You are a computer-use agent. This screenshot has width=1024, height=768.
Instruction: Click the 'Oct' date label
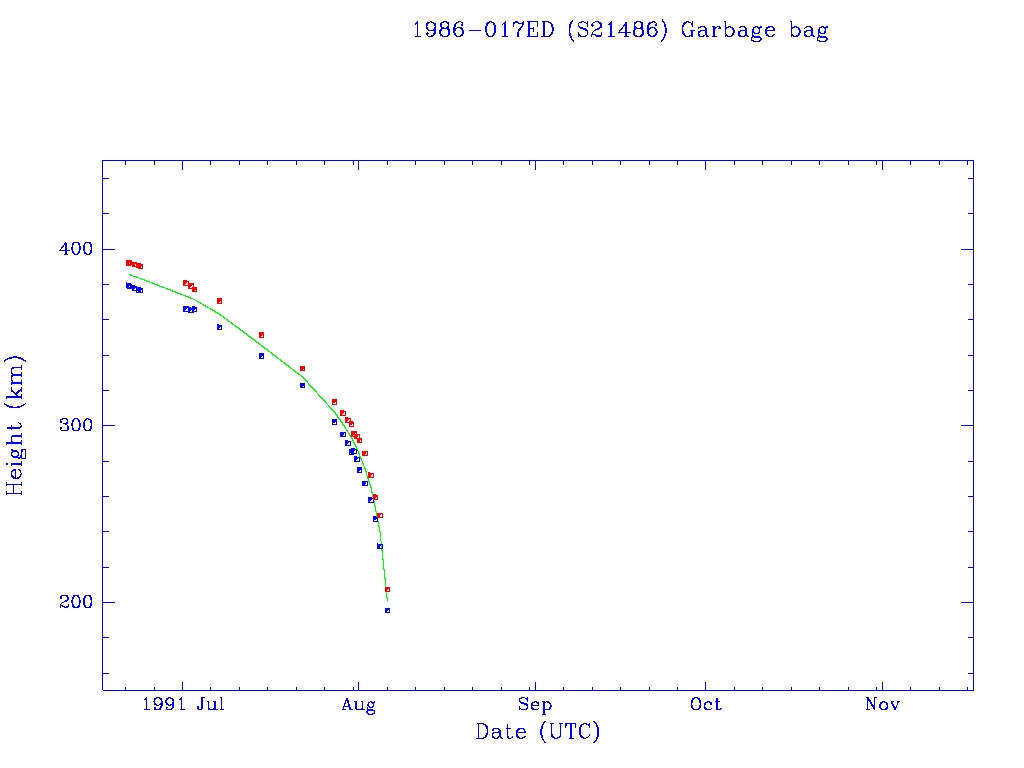click(705, 705)
